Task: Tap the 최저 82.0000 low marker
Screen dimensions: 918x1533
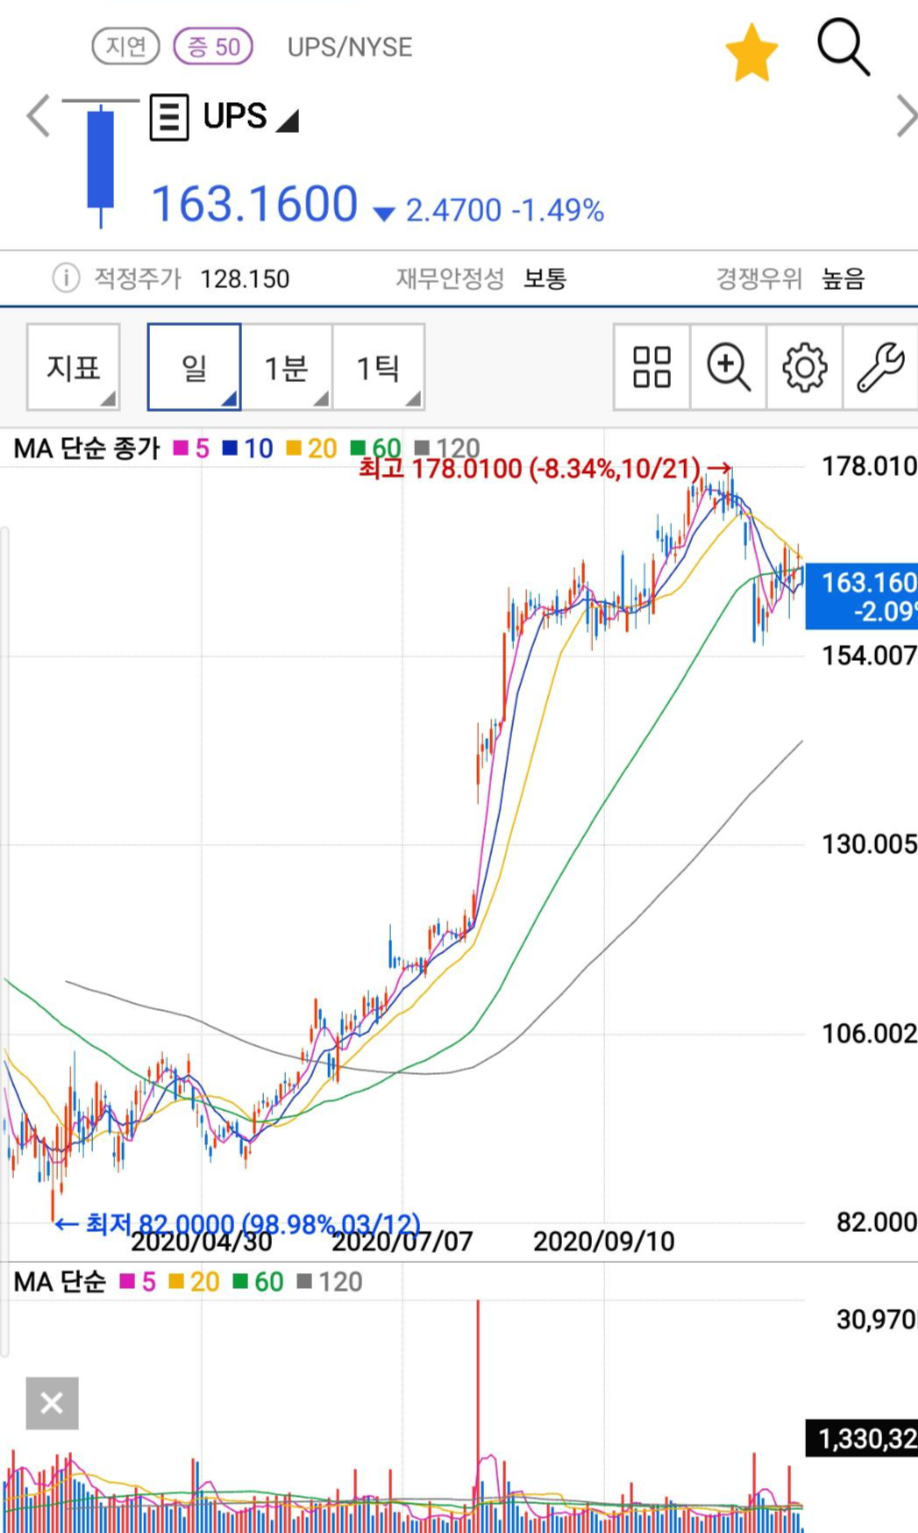Action: (x=237, y=1224)
